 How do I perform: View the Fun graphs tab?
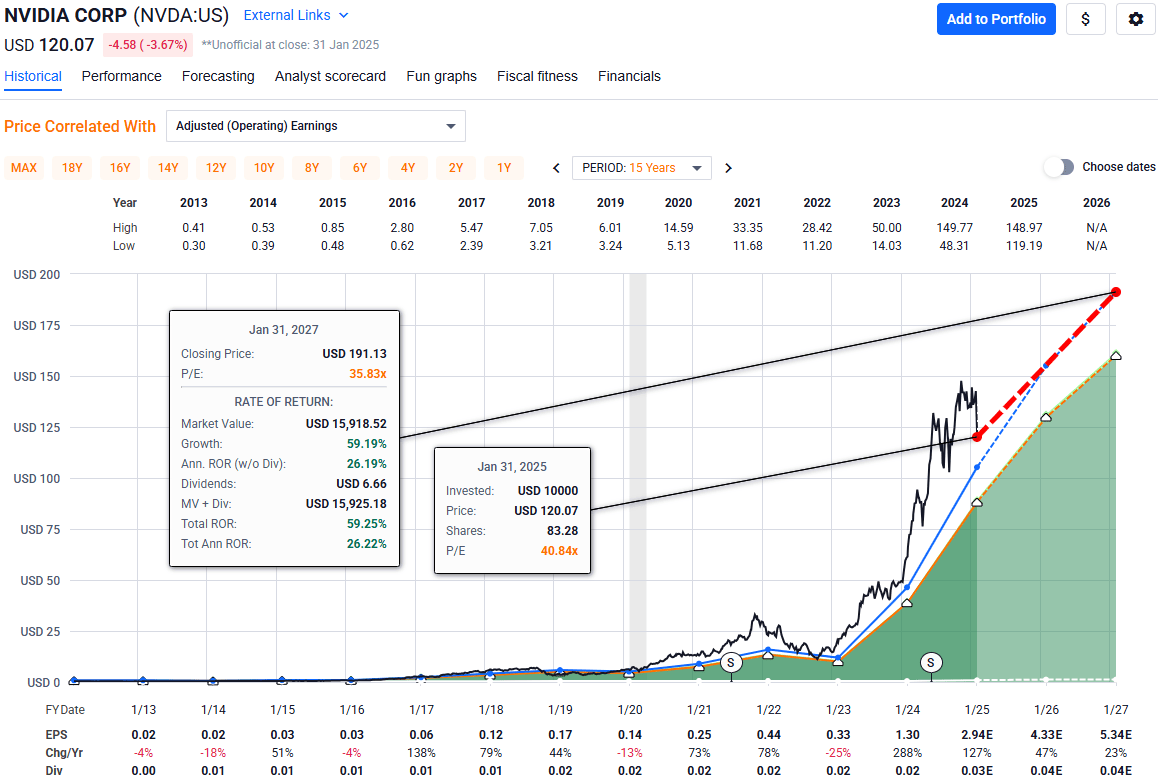click(441, 76)
